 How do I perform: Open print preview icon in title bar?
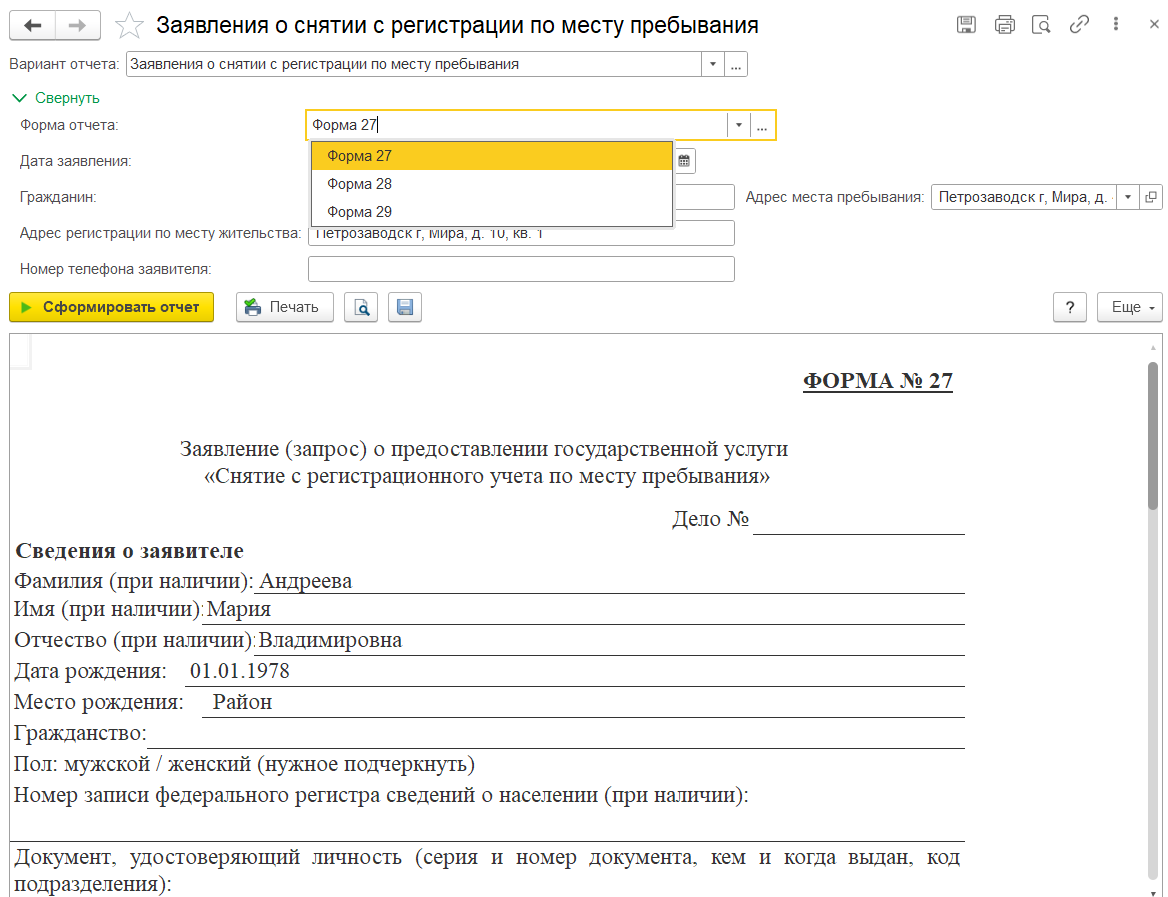1041,25
